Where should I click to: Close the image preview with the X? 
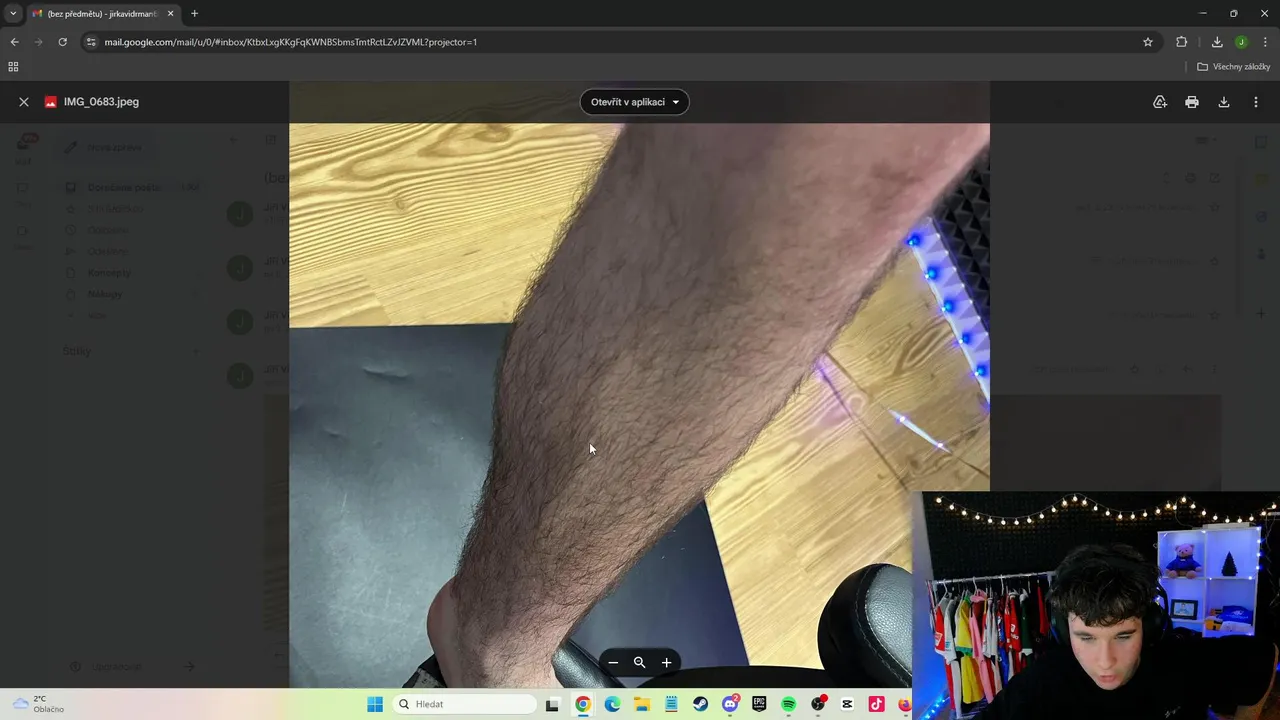[24, 102]
